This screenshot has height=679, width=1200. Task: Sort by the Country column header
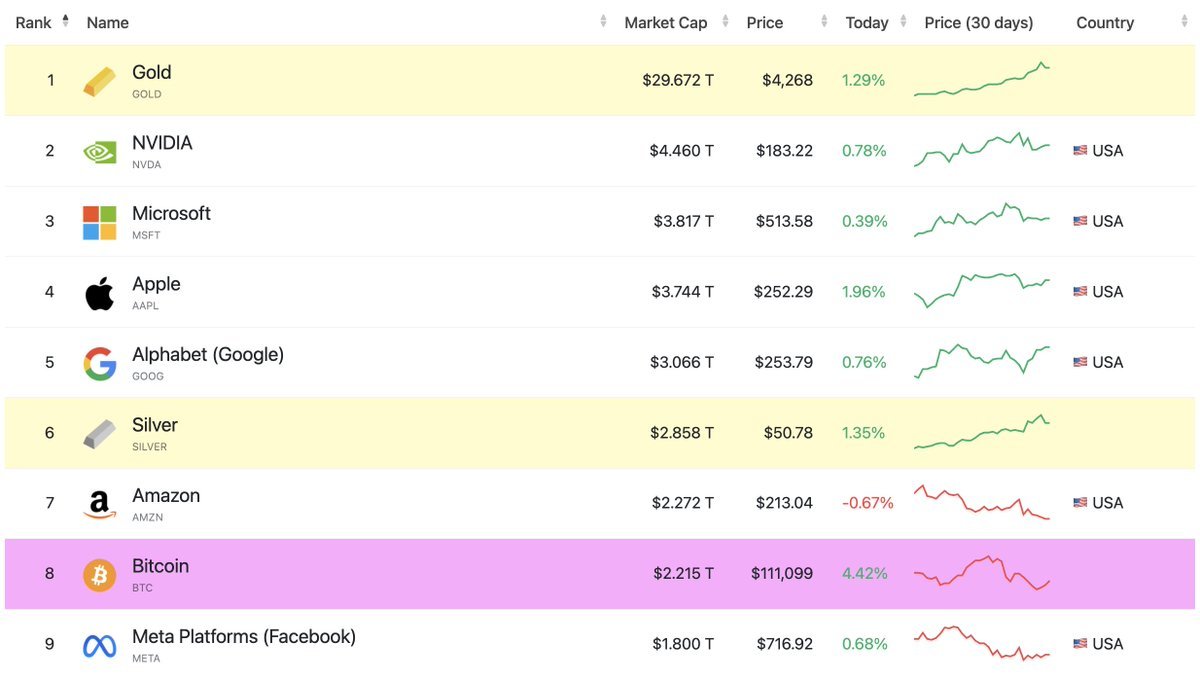pos(1104,22)
